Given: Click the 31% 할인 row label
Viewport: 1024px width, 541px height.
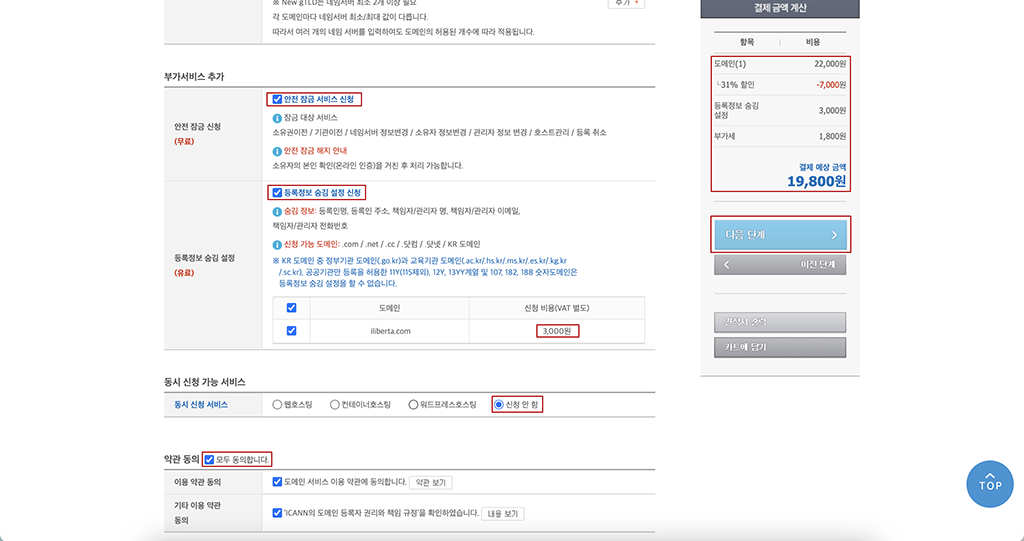Looking at the screenshot, I should tap(737, 85).
